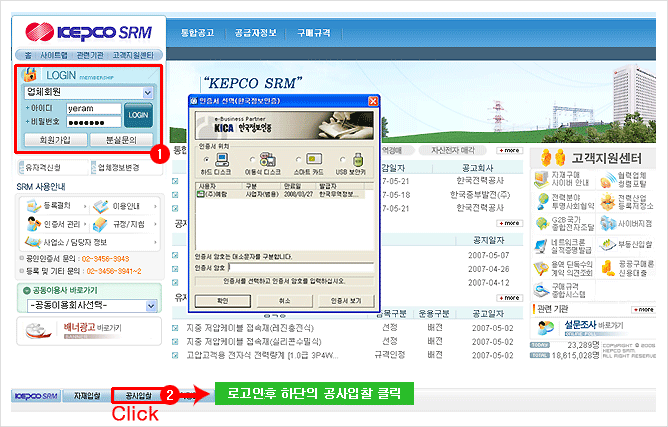
Task: Expand the 사업소 / 담당자 정보 arrow
Action: click(x=155, y=242)
